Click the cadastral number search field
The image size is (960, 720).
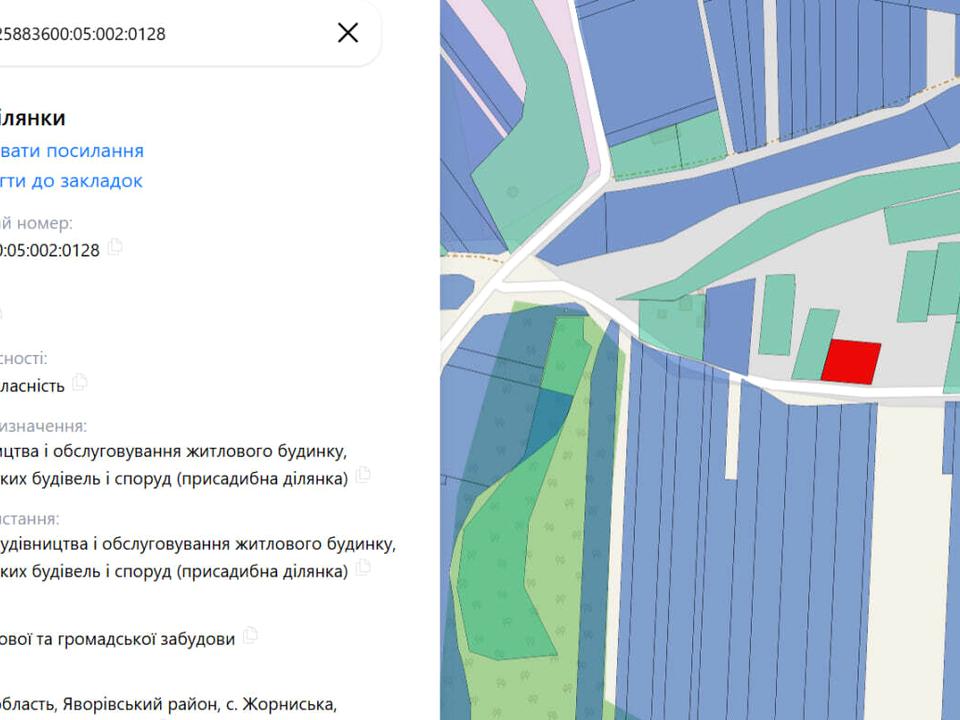coord(150,33)
